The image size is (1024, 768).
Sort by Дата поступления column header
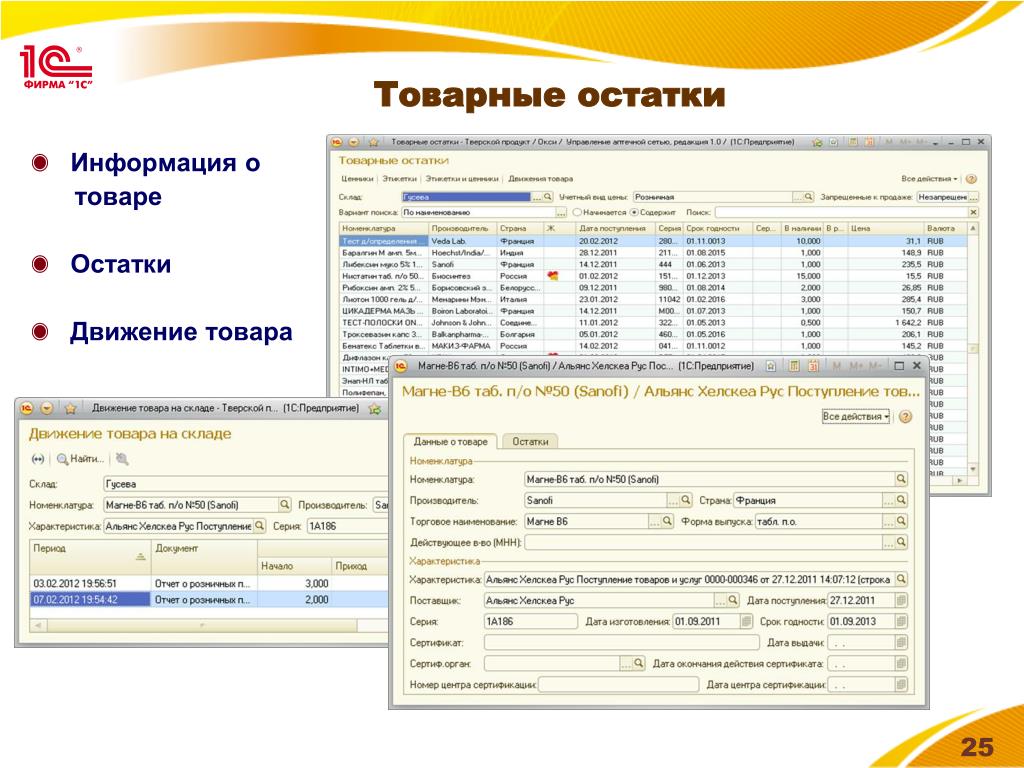click(615, 229)
